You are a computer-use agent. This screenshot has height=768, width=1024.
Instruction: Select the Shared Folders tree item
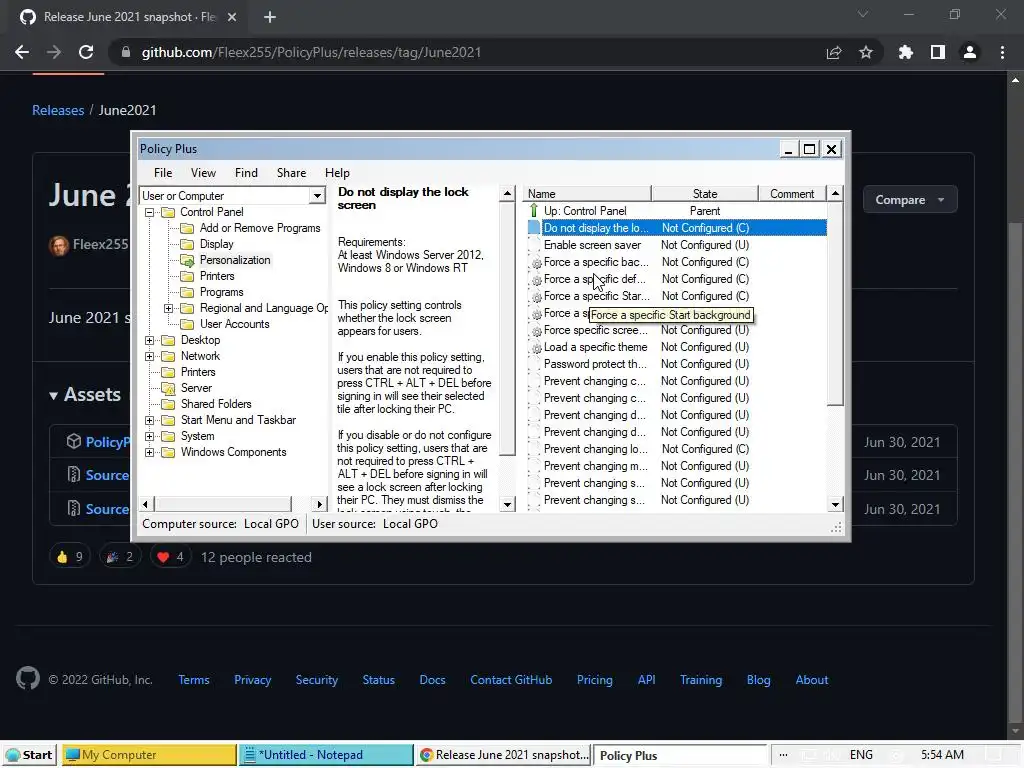click(x=216, y=404)
